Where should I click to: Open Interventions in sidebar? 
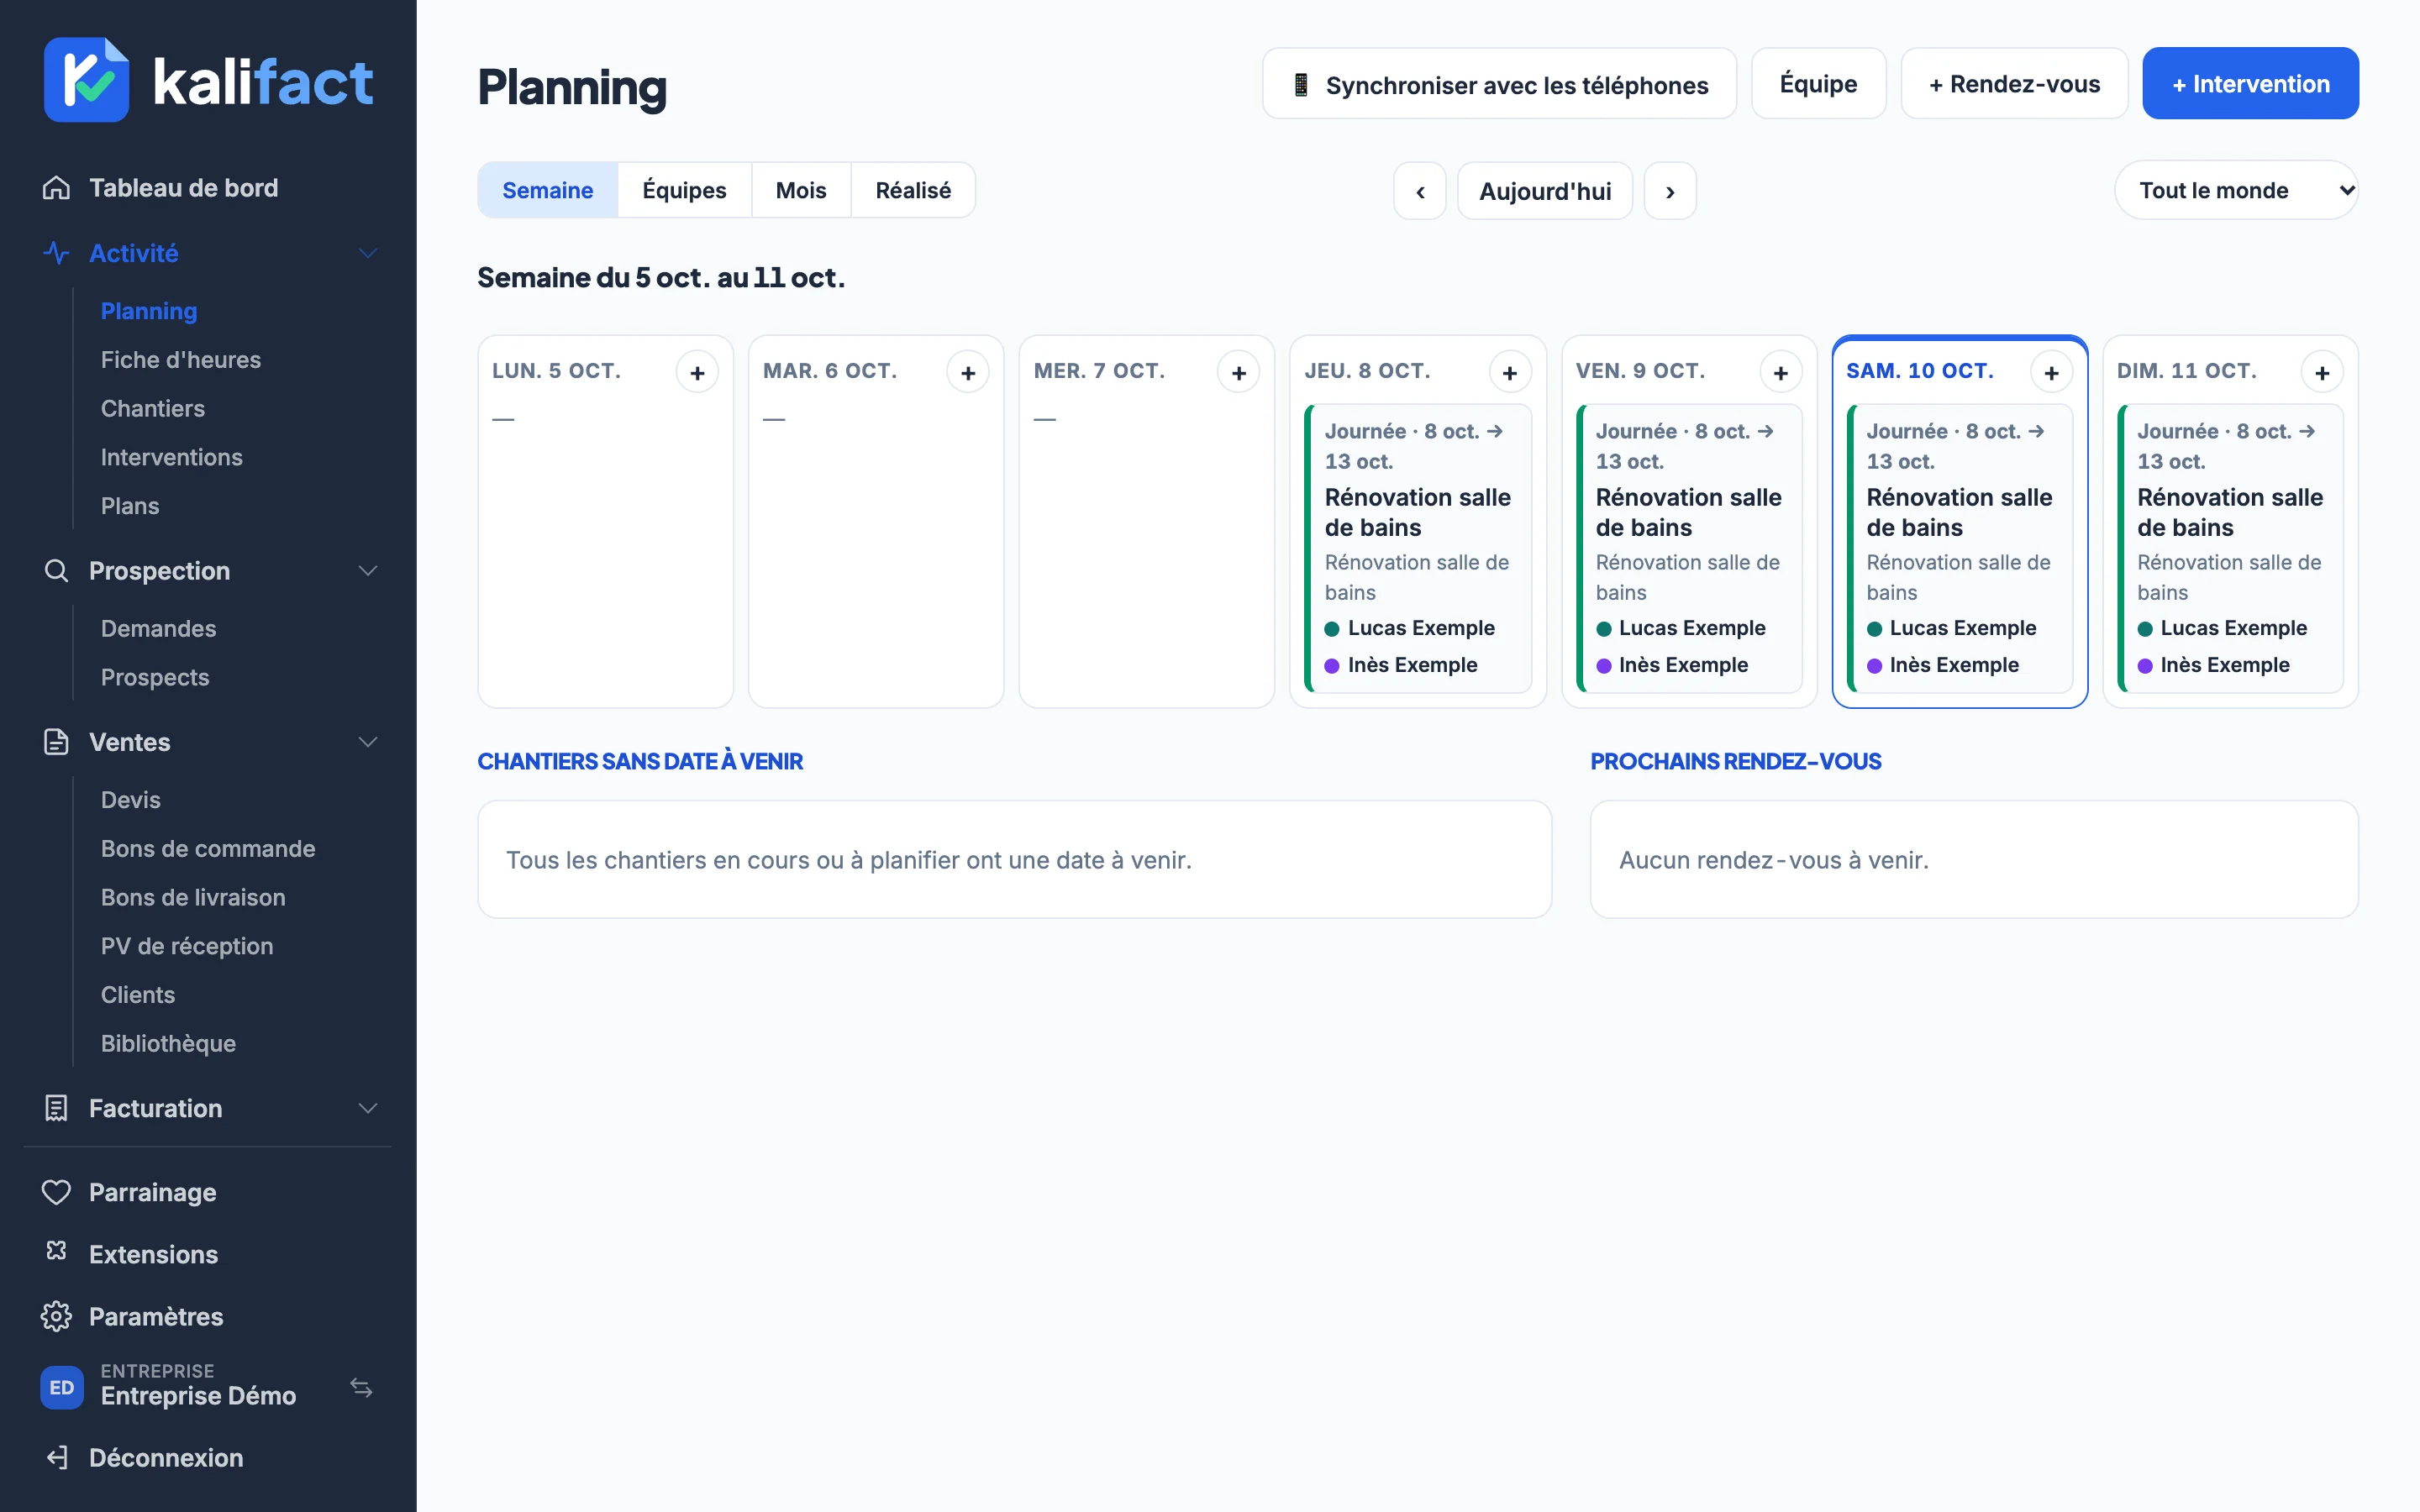click(x=172, y=457)
